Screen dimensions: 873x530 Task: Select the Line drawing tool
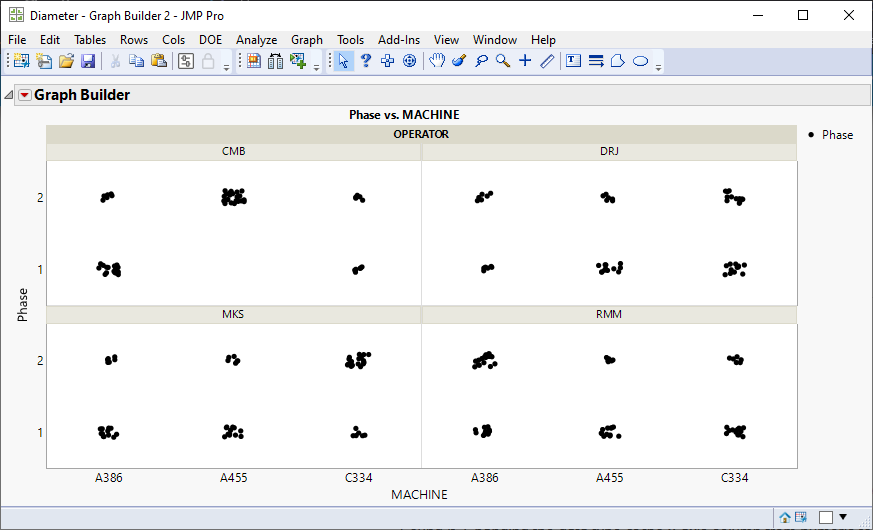pyautogui.click(x=547, y=61)
